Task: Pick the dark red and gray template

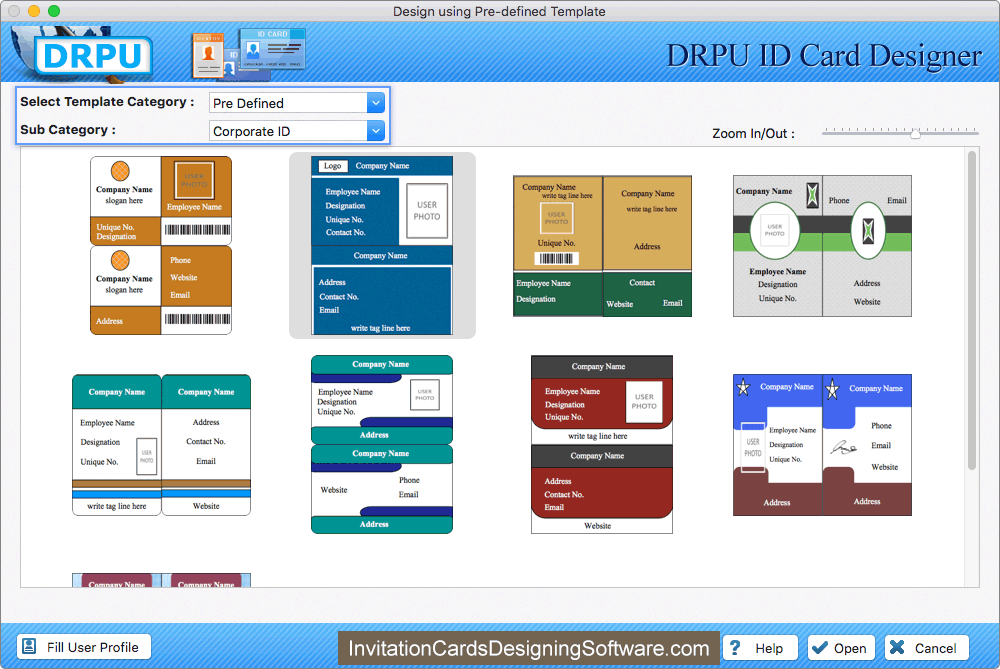Action: point(602,445)
